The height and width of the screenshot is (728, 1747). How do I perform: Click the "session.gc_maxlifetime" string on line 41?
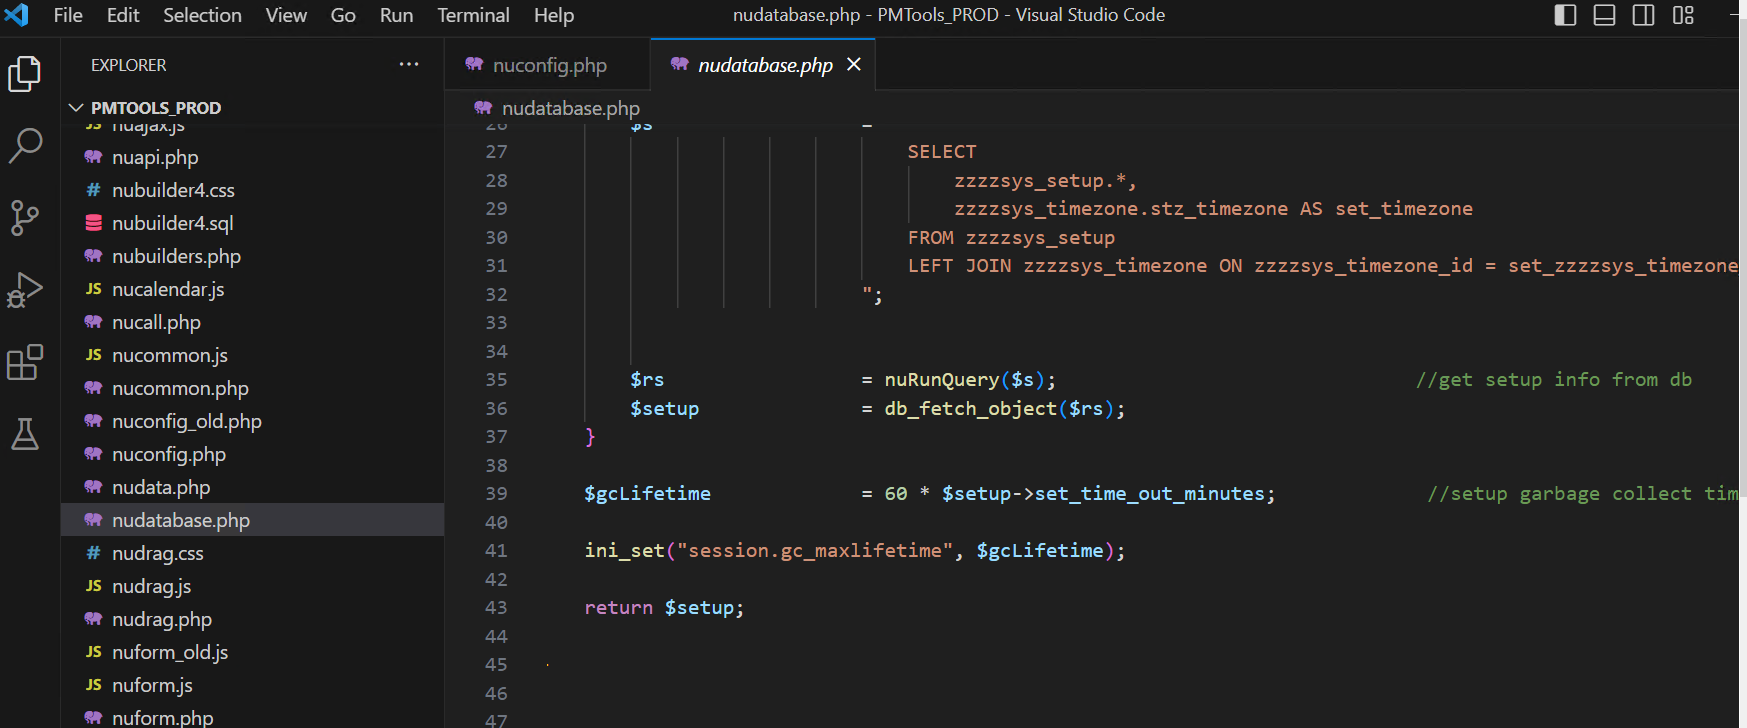tap(815, 551)
